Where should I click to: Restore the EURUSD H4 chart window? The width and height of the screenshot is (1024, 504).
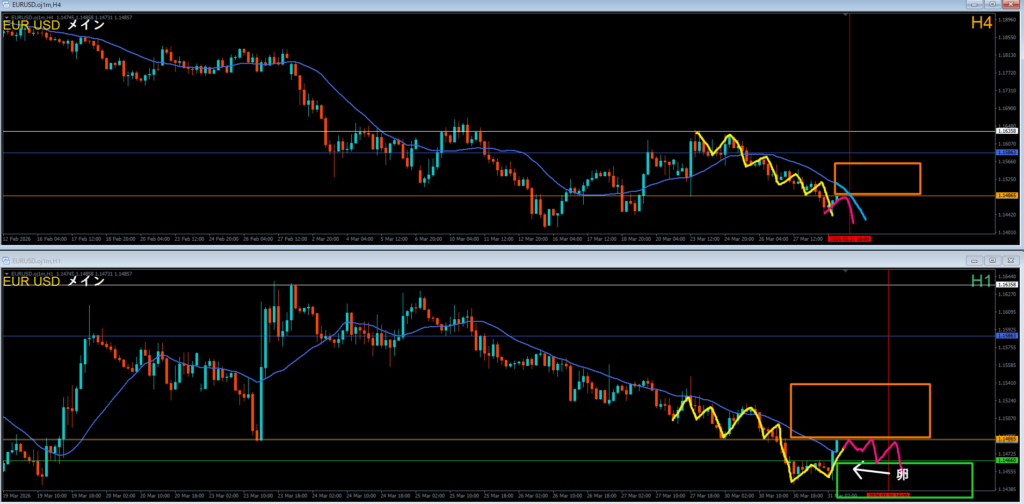pos(993,4)
